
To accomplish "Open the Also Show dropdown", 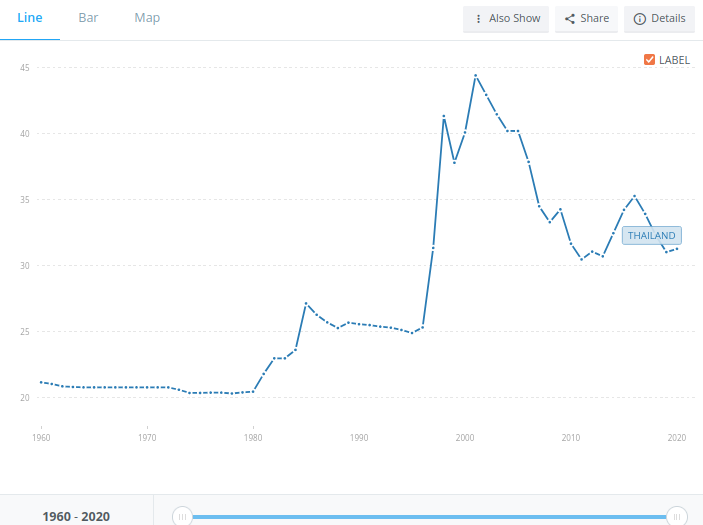I will (506, 19).
